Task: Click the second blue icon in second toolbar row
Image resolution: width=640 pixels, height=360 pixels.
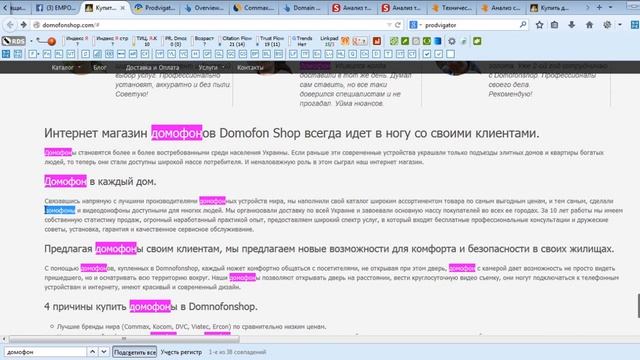Action: (18, 53)
